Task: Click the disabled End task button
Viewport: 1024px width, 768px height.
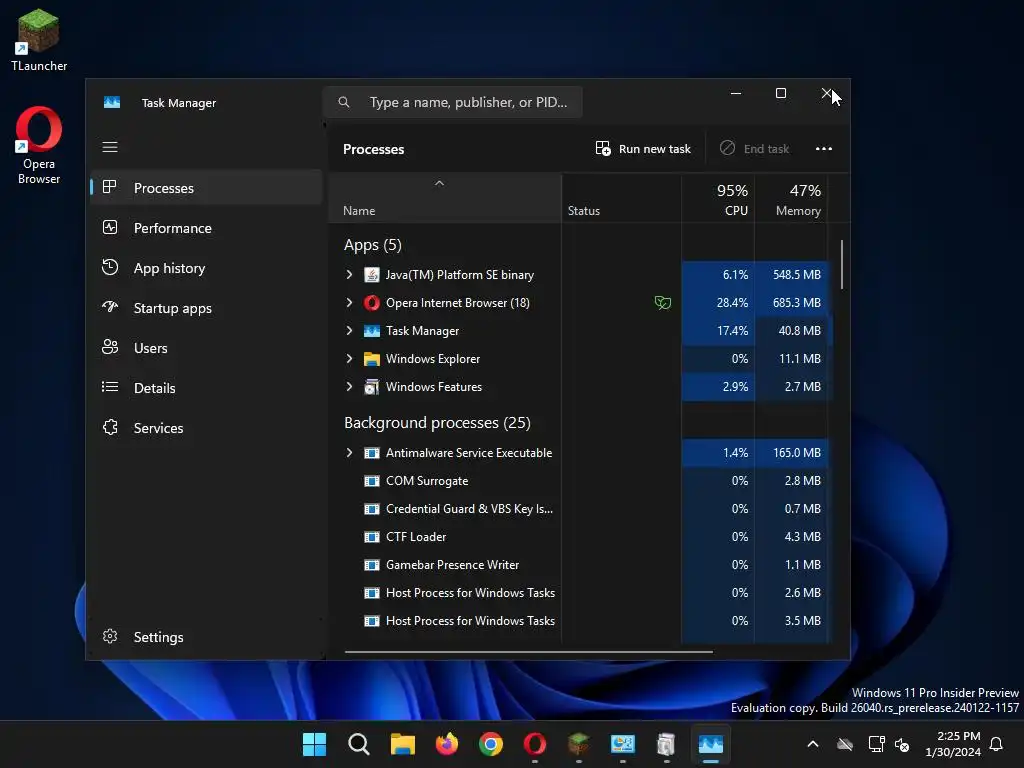Action: pos(754,149)
